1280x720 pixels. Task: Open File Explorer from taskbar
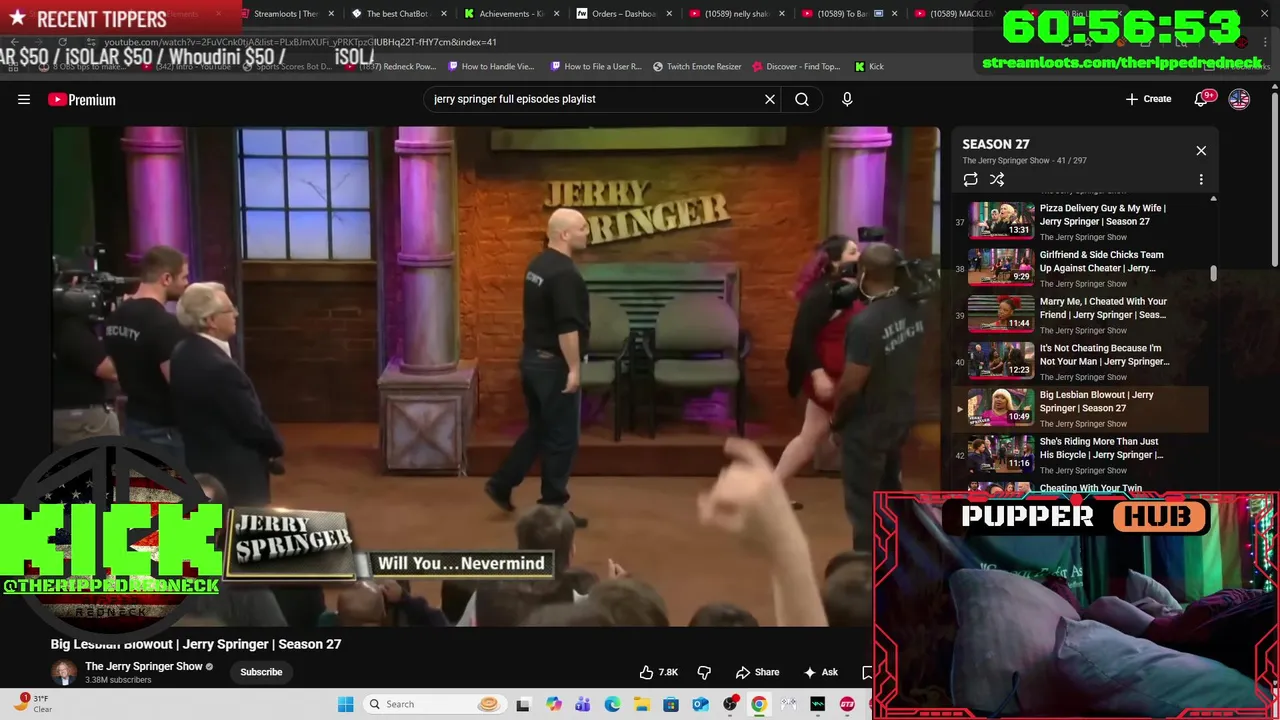(x=642, y=704)
